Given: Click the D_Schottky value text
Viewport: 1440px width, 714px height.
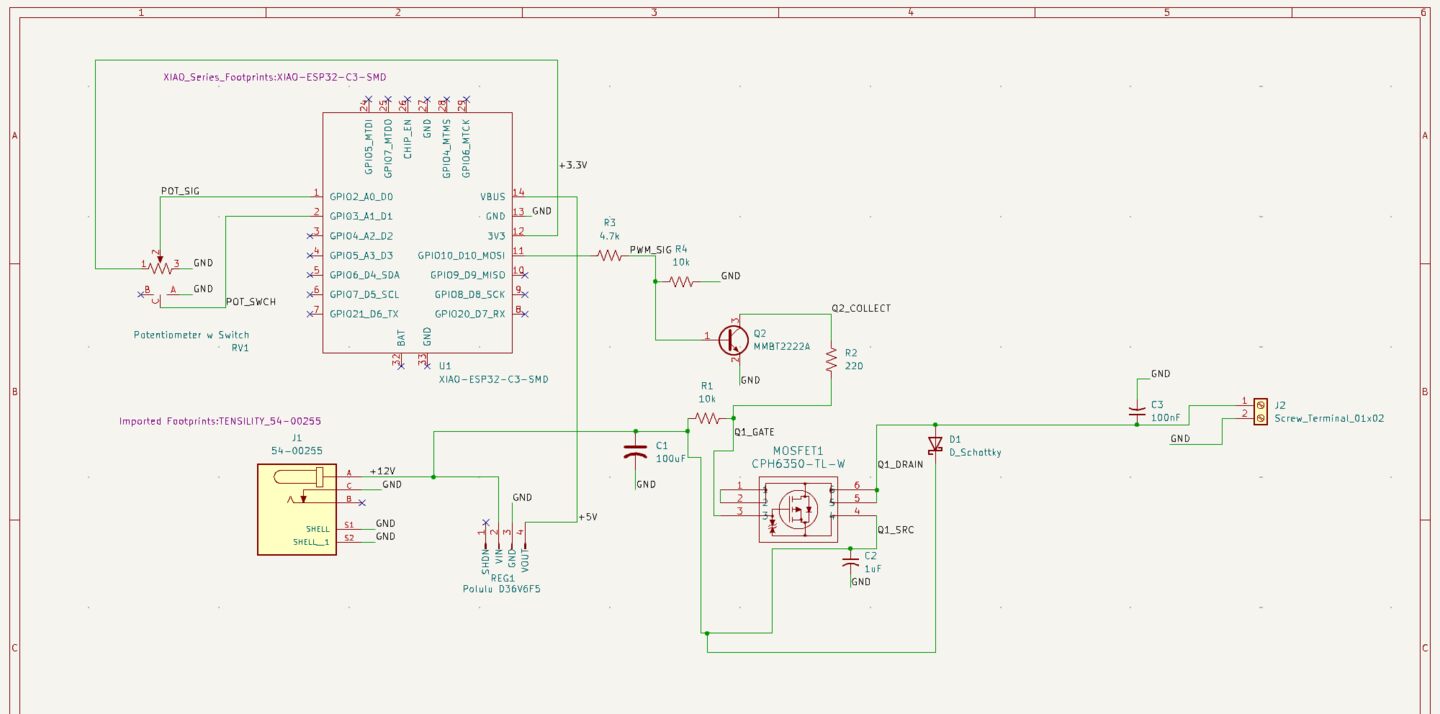Looking at the screenshot, I should 975,453.
